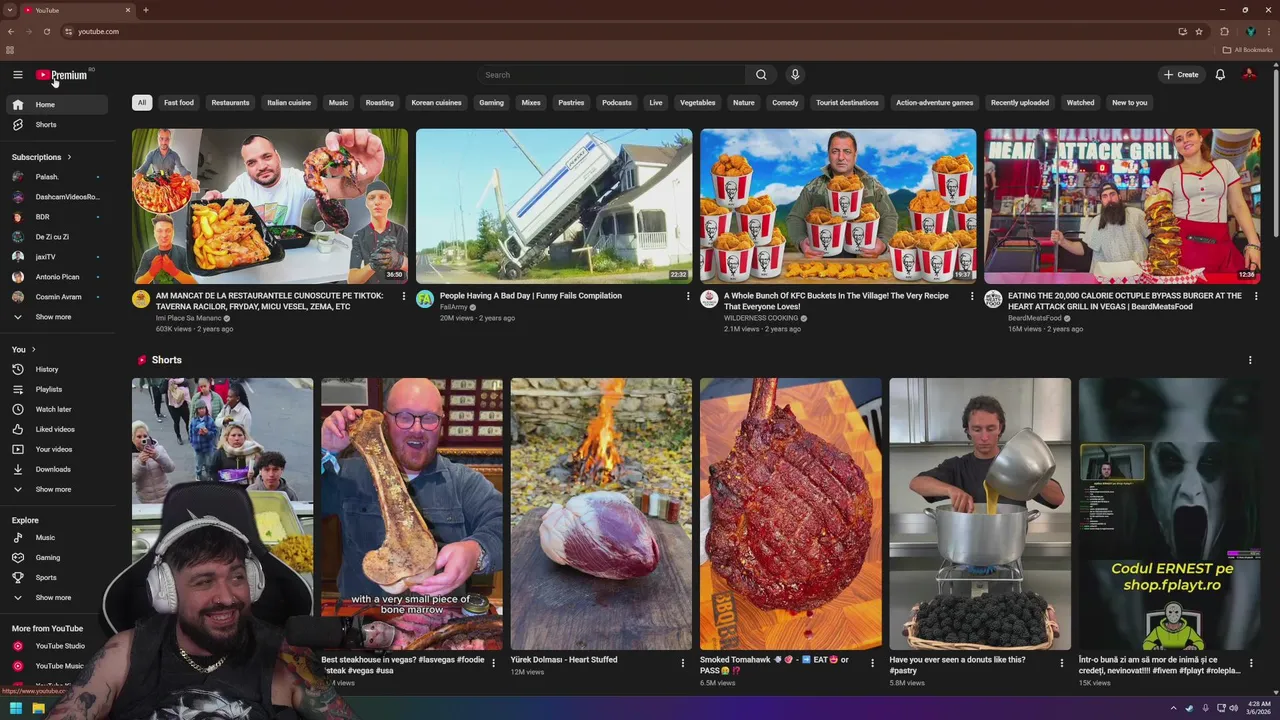This screenshot has height=720, width=1280.
Task: Click into the Search field
Action: coord(611,75)
